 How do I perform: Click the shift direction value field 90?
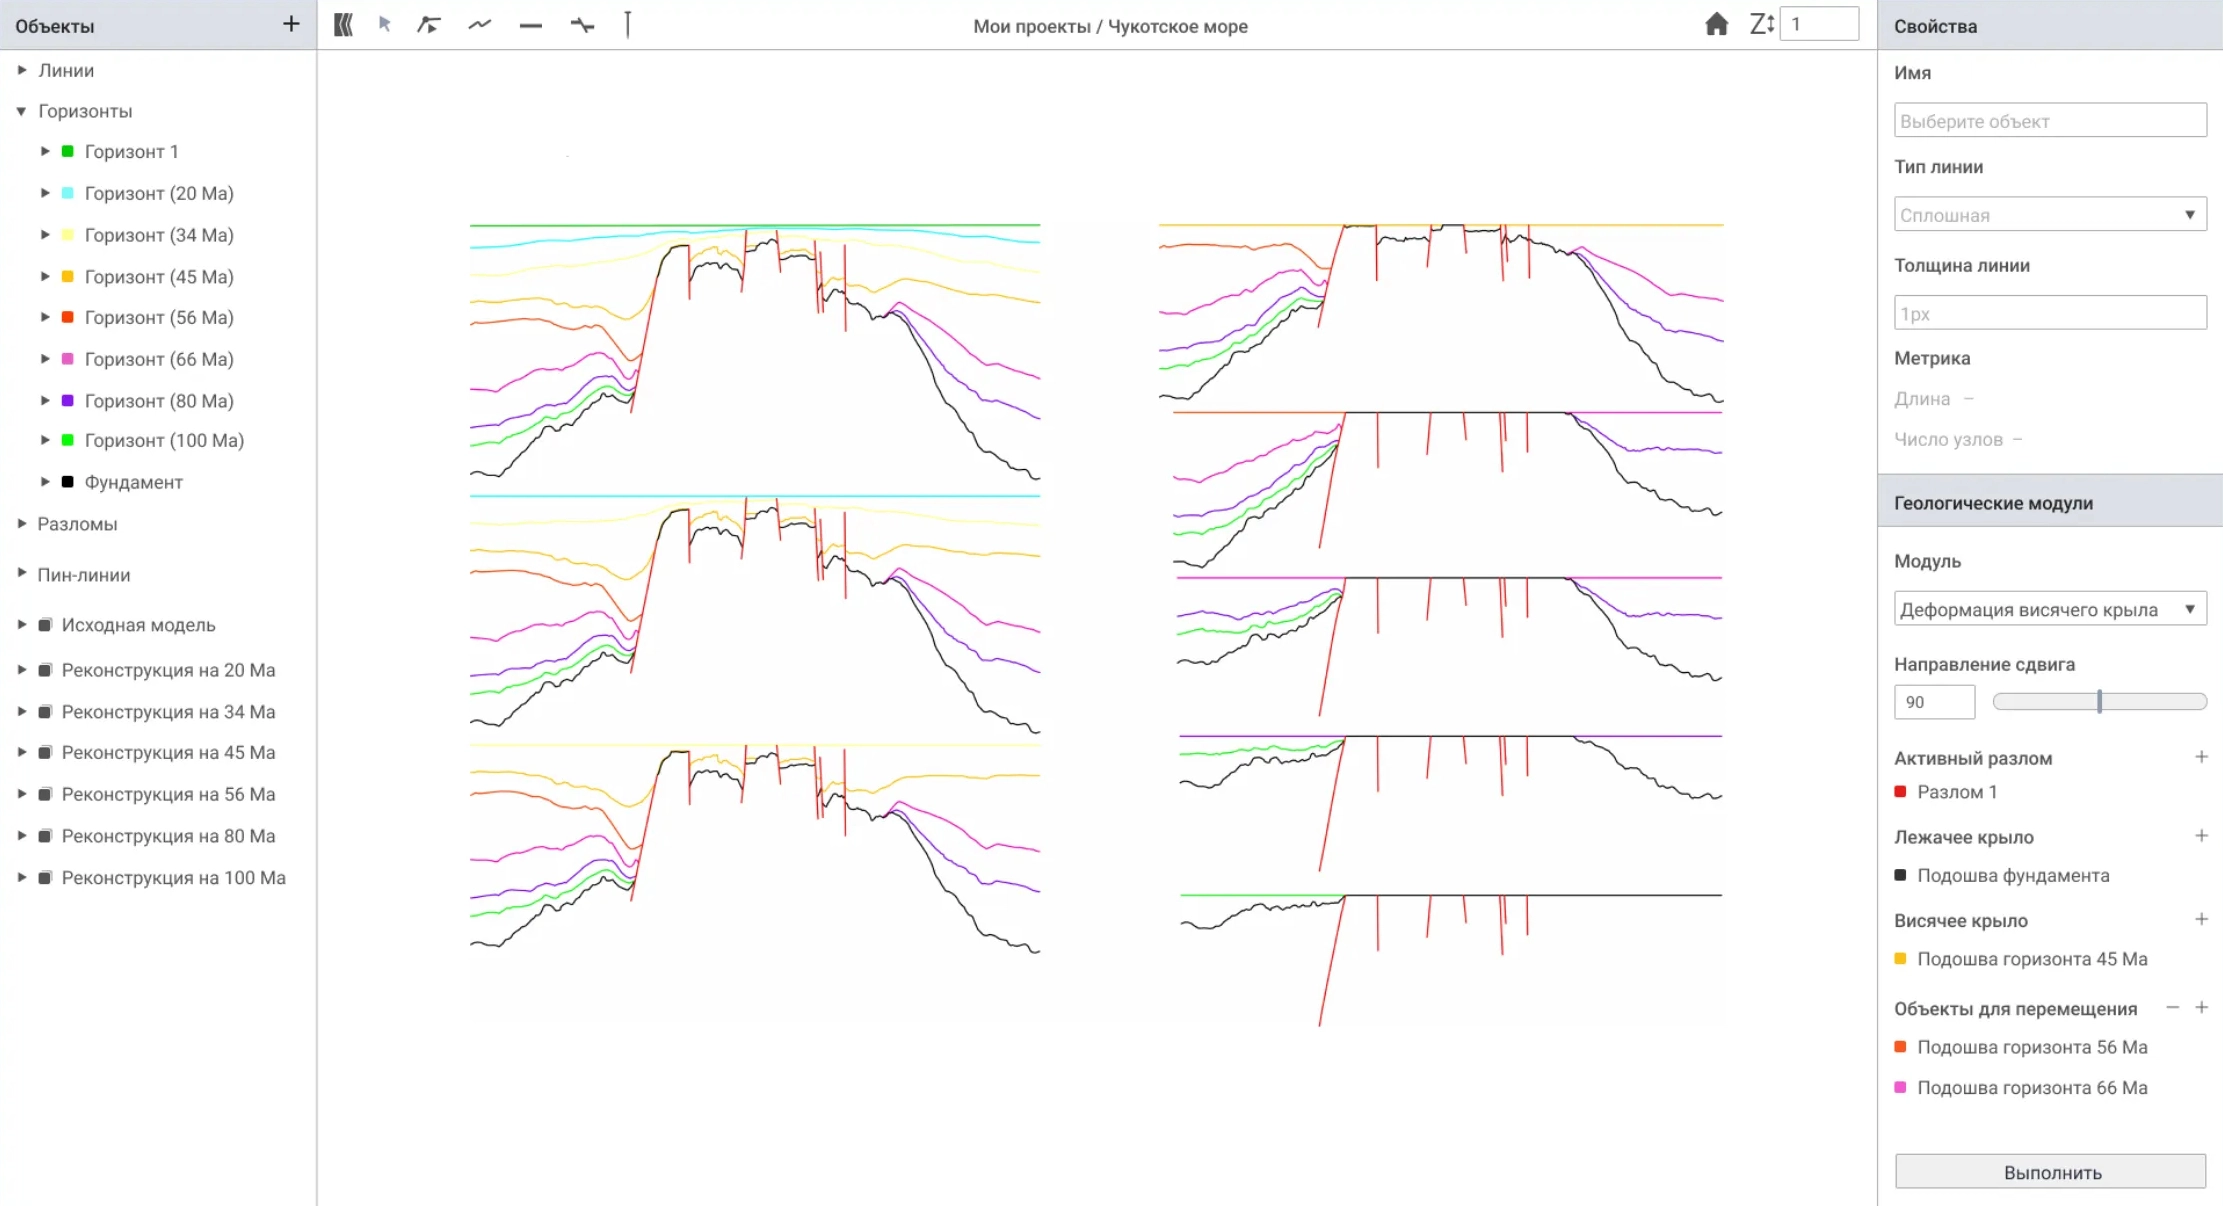click(x=1934, y=702)
